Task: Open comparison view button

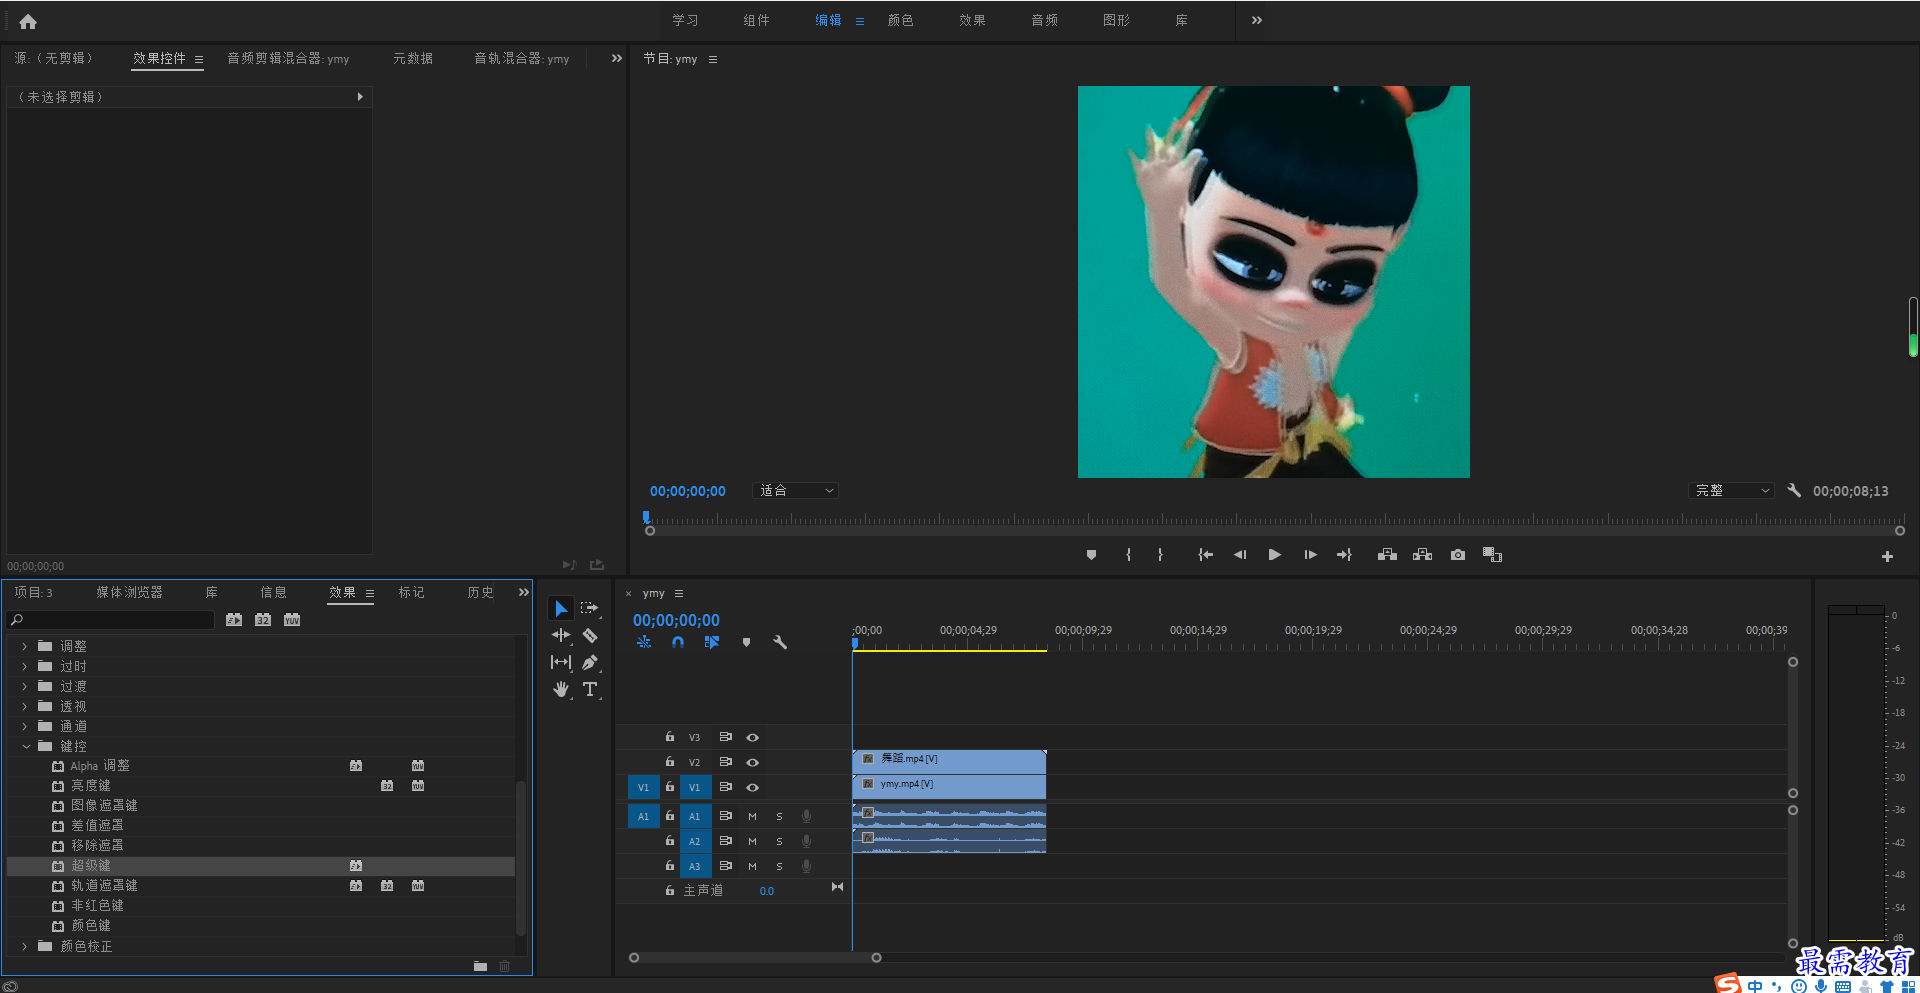Action: 1492,555
